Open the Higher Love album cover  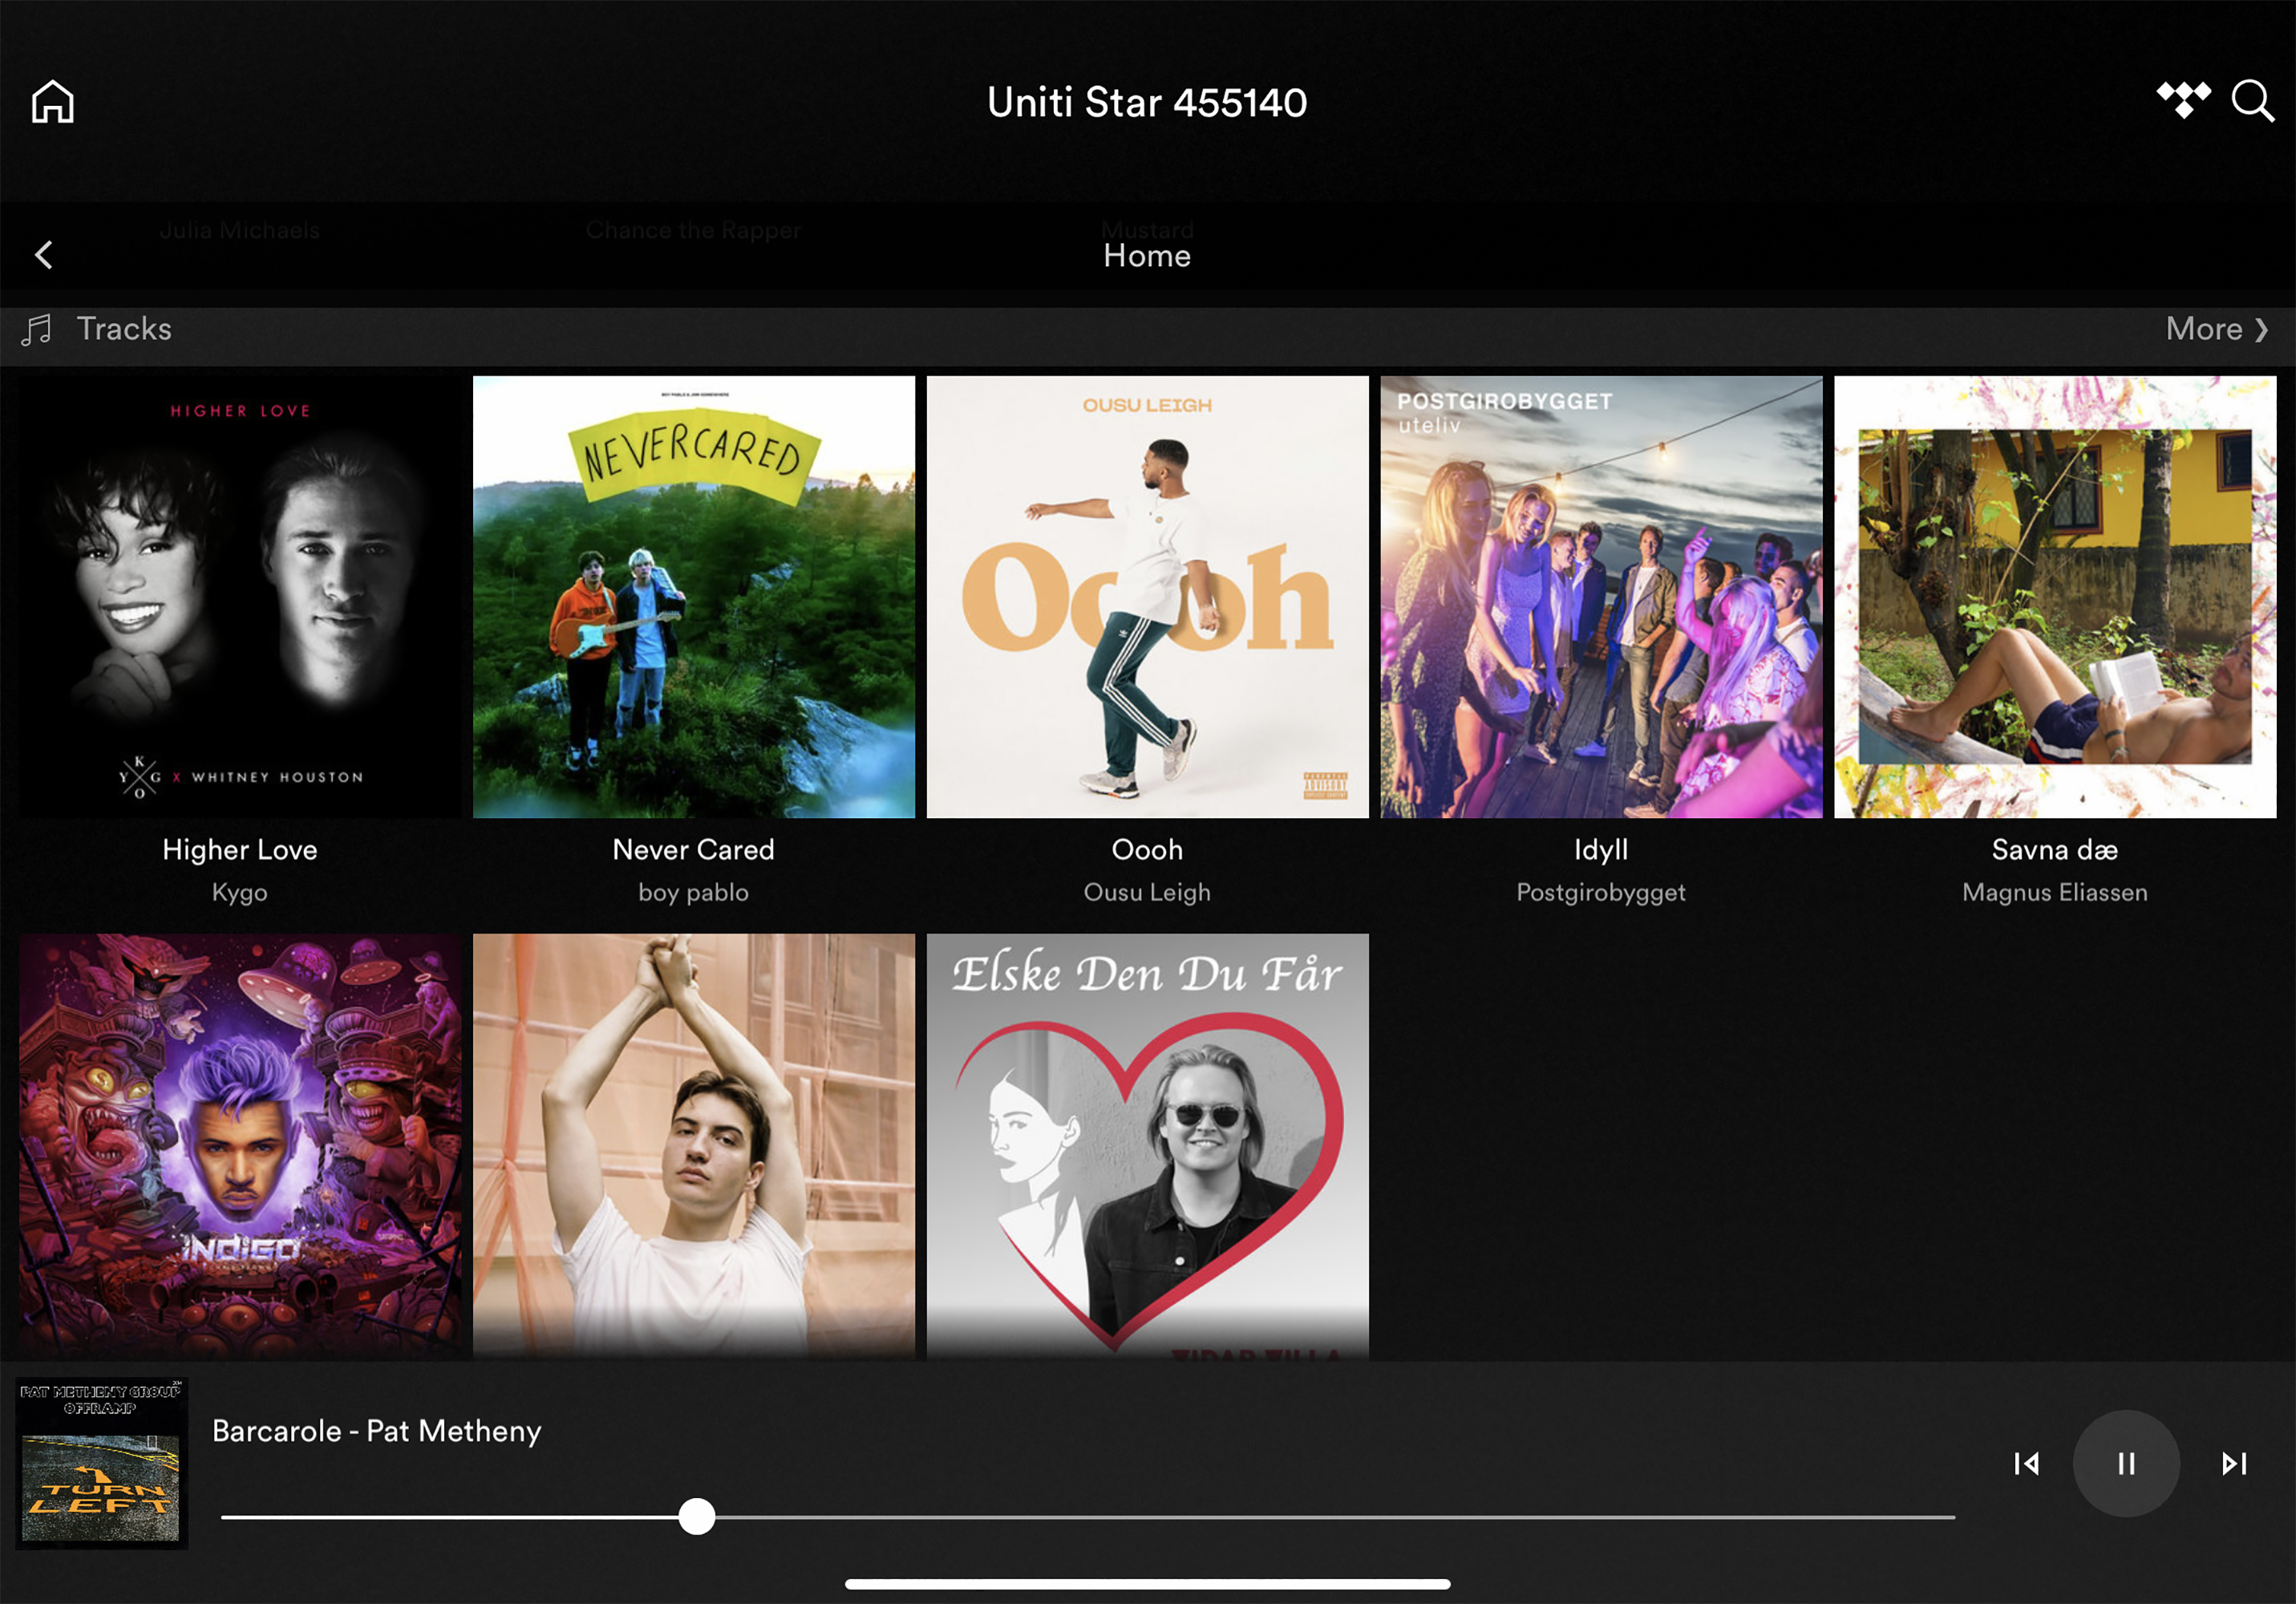(240, 597)
